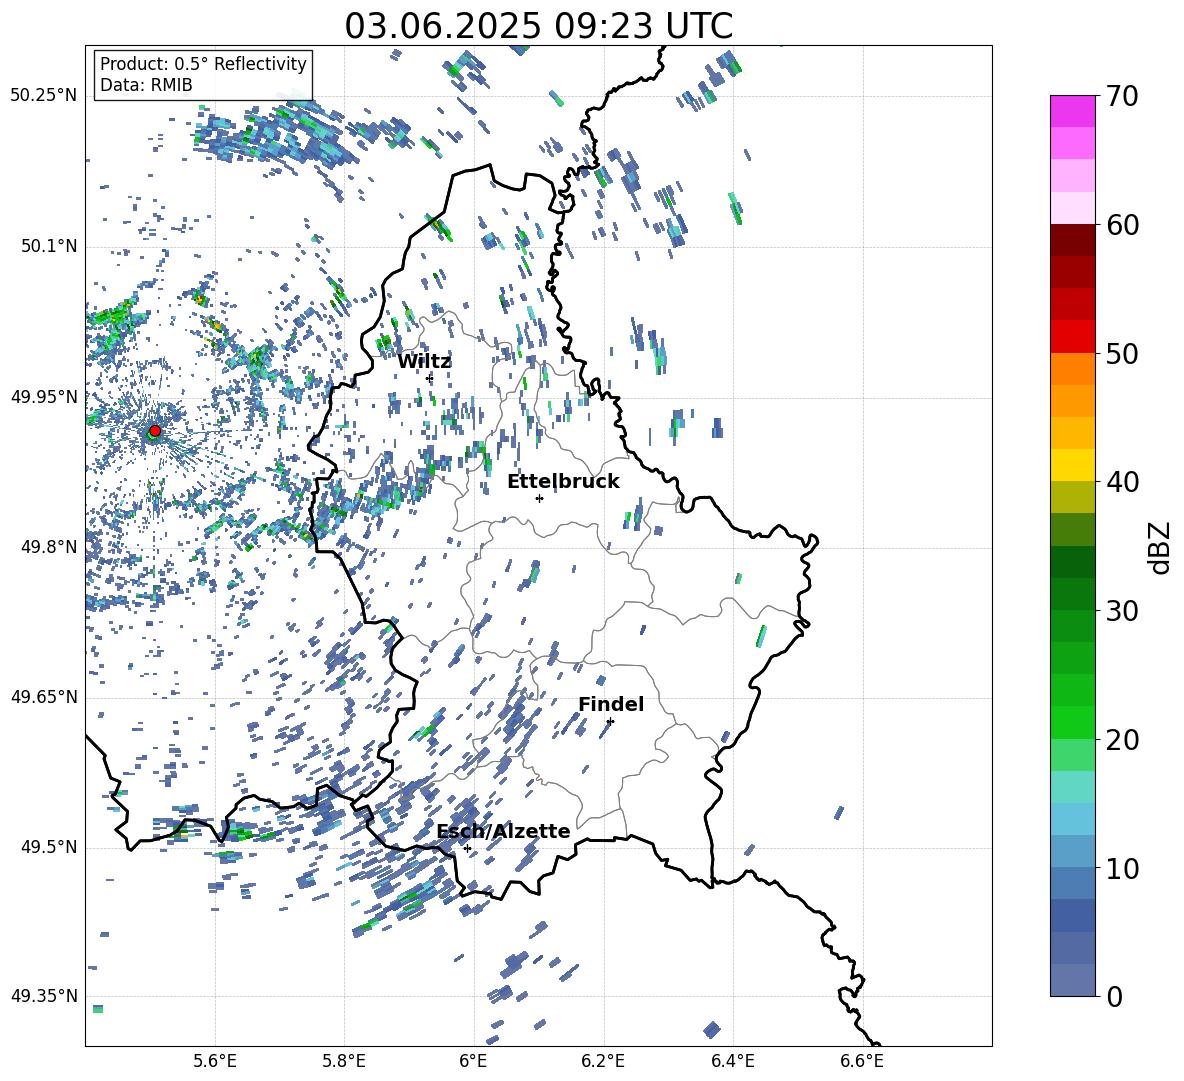Click the 50.25°N latitude label

click(x=44, y=96)
